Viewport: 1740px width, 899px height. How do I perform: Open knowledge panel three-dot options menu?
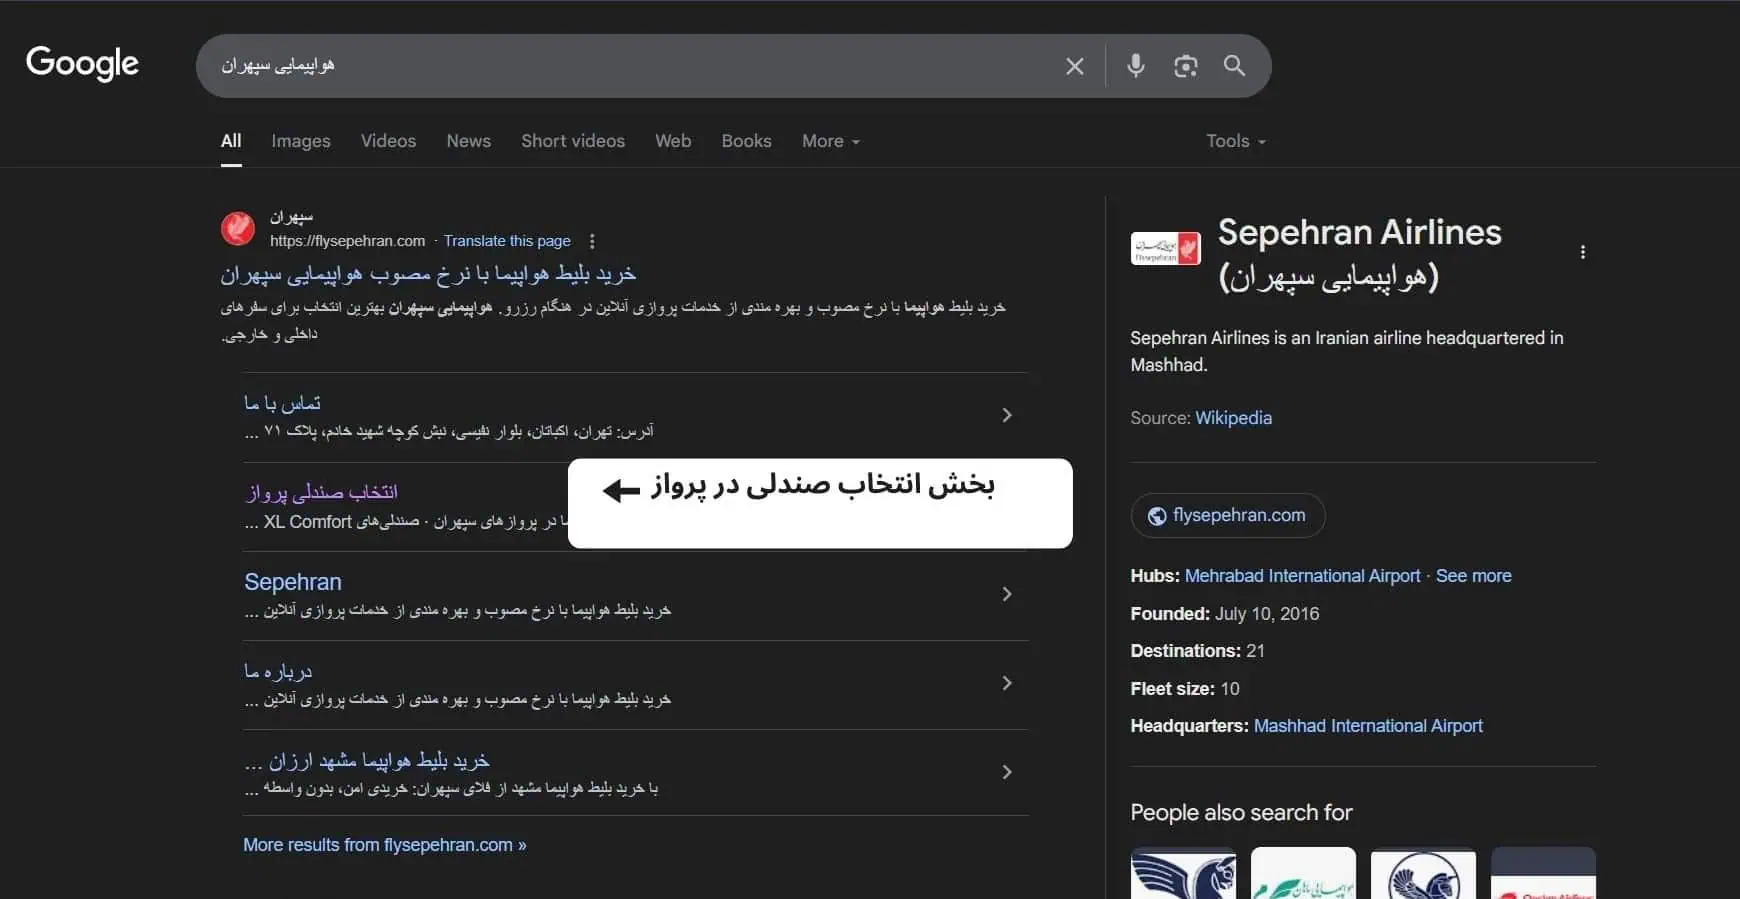pyautogui.click(x=1582, y=252)
